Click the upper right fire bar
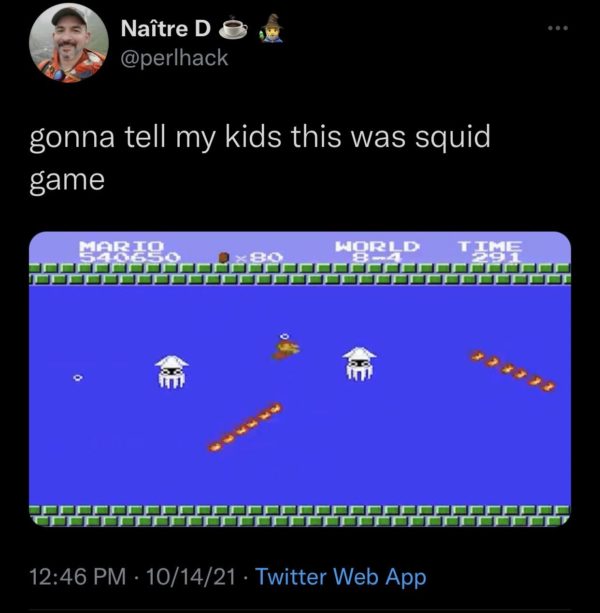The image size is (600, 613). [x=512, y=370]
